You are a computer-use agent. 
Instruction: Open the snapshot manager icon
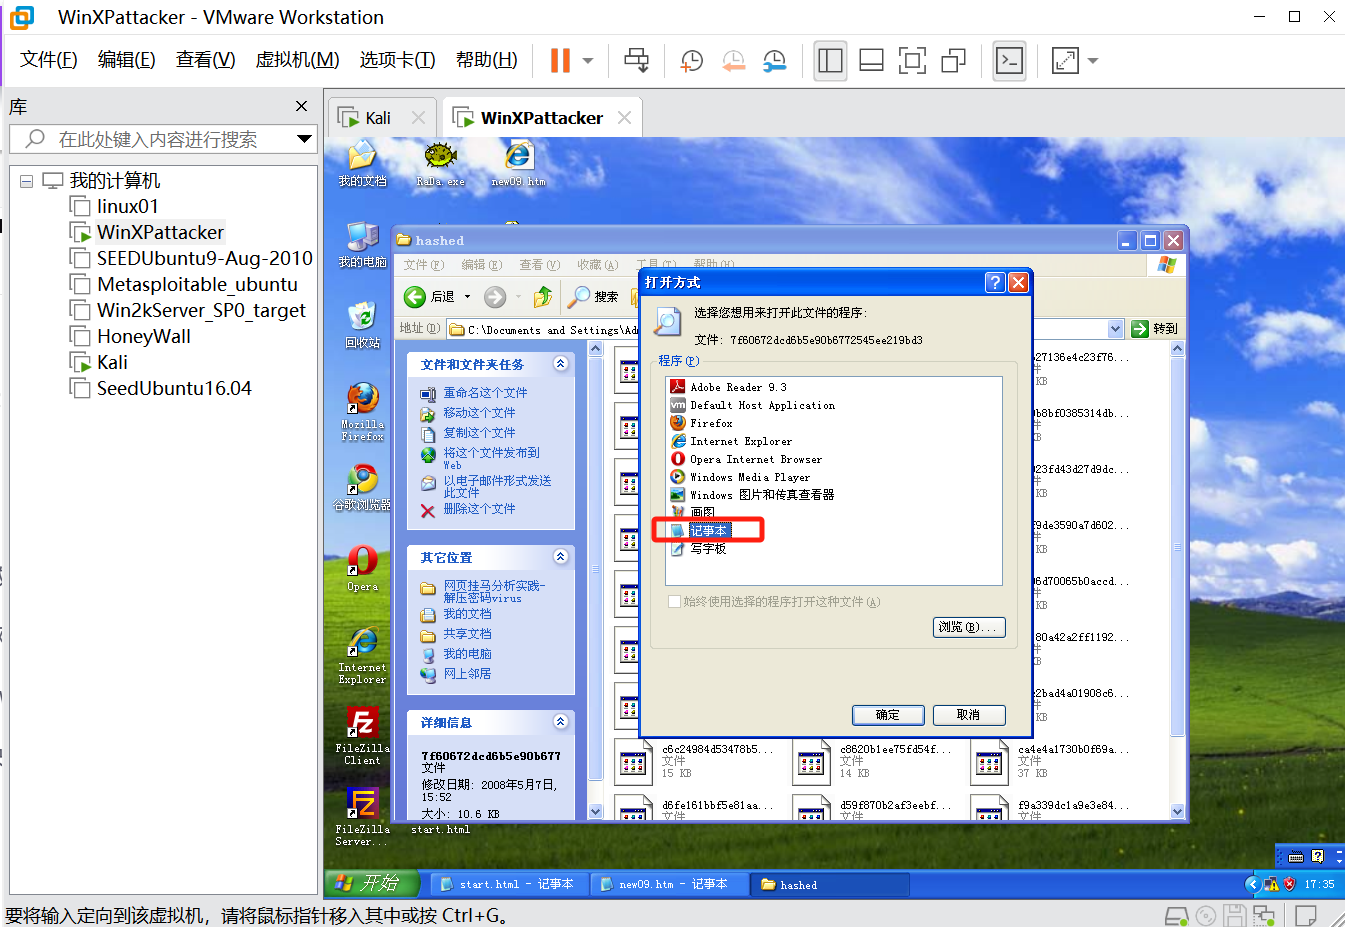click(774, 60)
